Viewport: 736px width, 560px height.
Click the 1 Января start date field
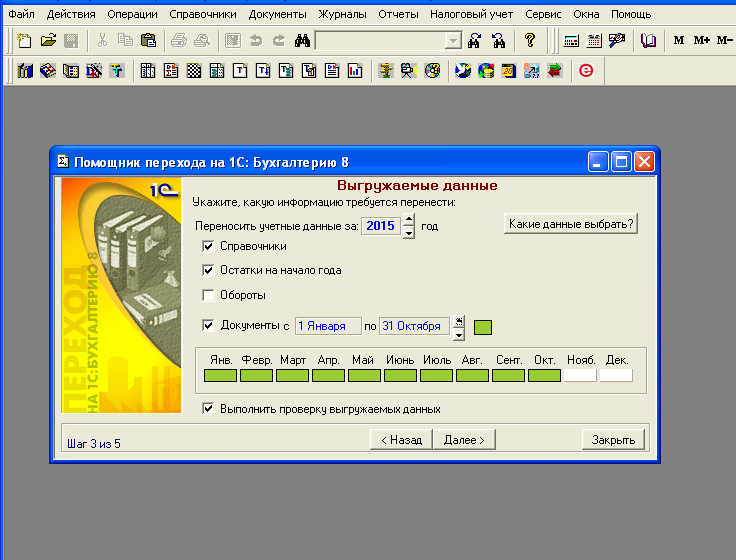(x=328, y=326)
